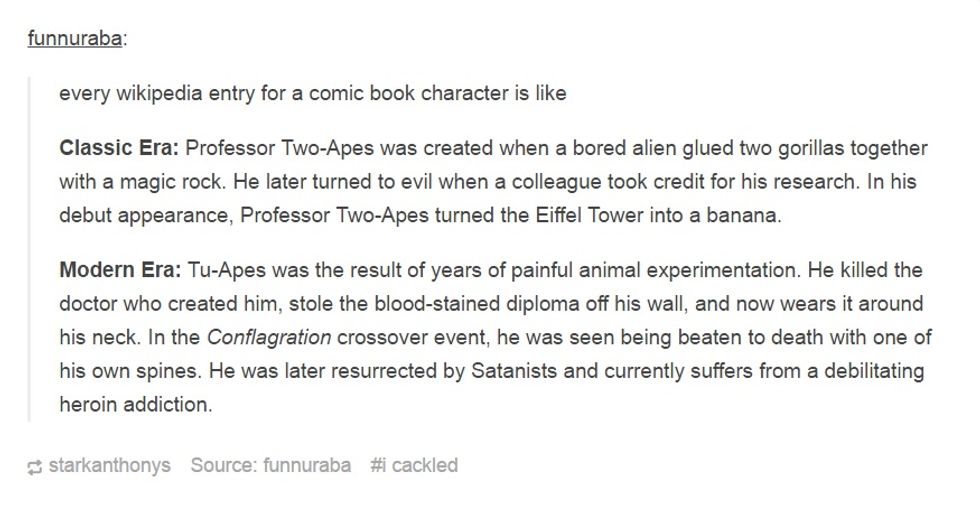Open the starkanthonys reblogger profile
980x513 pixels.
point(110,466)
